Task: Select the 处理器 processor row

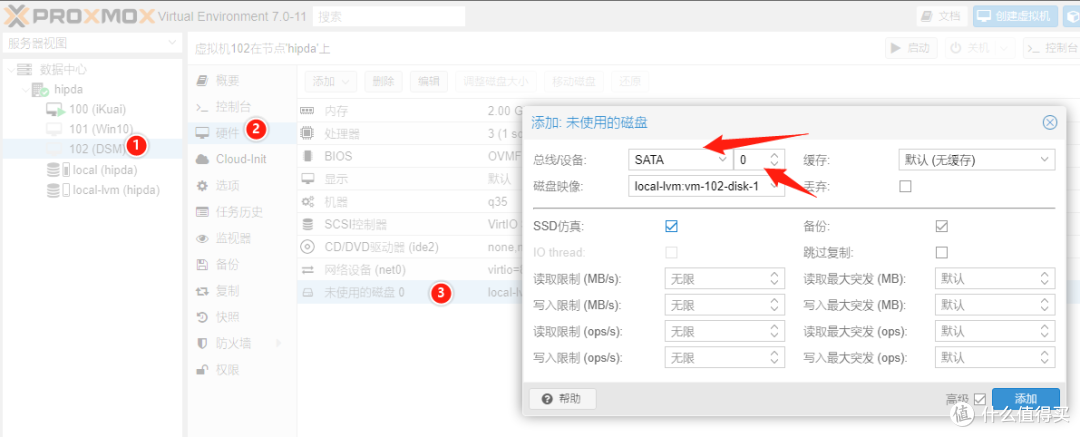Action: 410,133
